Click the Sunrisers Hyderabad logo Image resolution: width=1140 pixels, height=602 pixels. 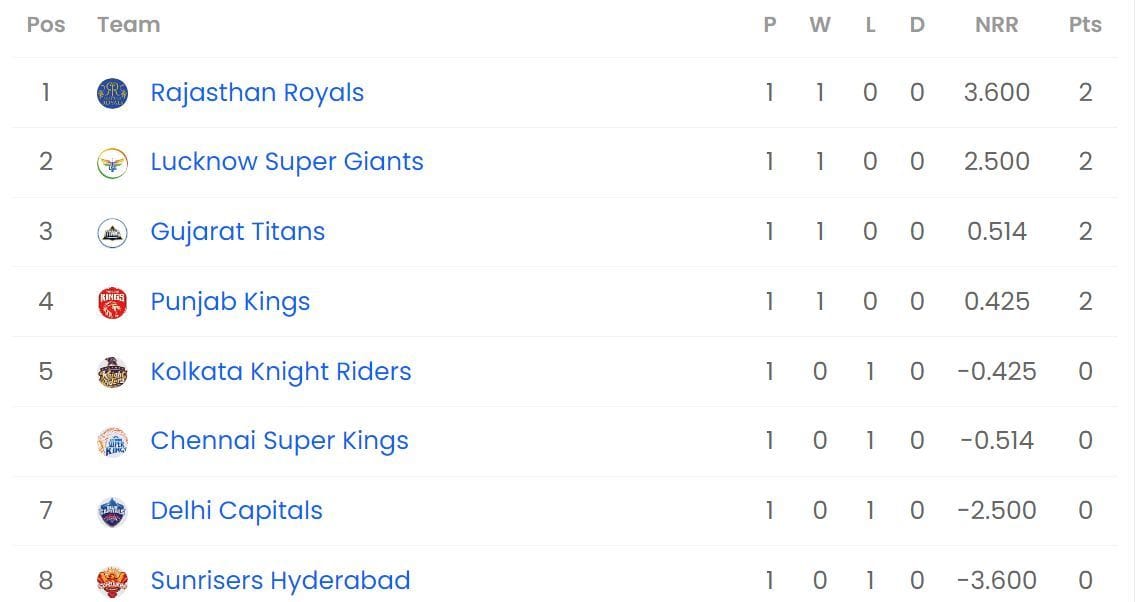click(x=112, y=580)
